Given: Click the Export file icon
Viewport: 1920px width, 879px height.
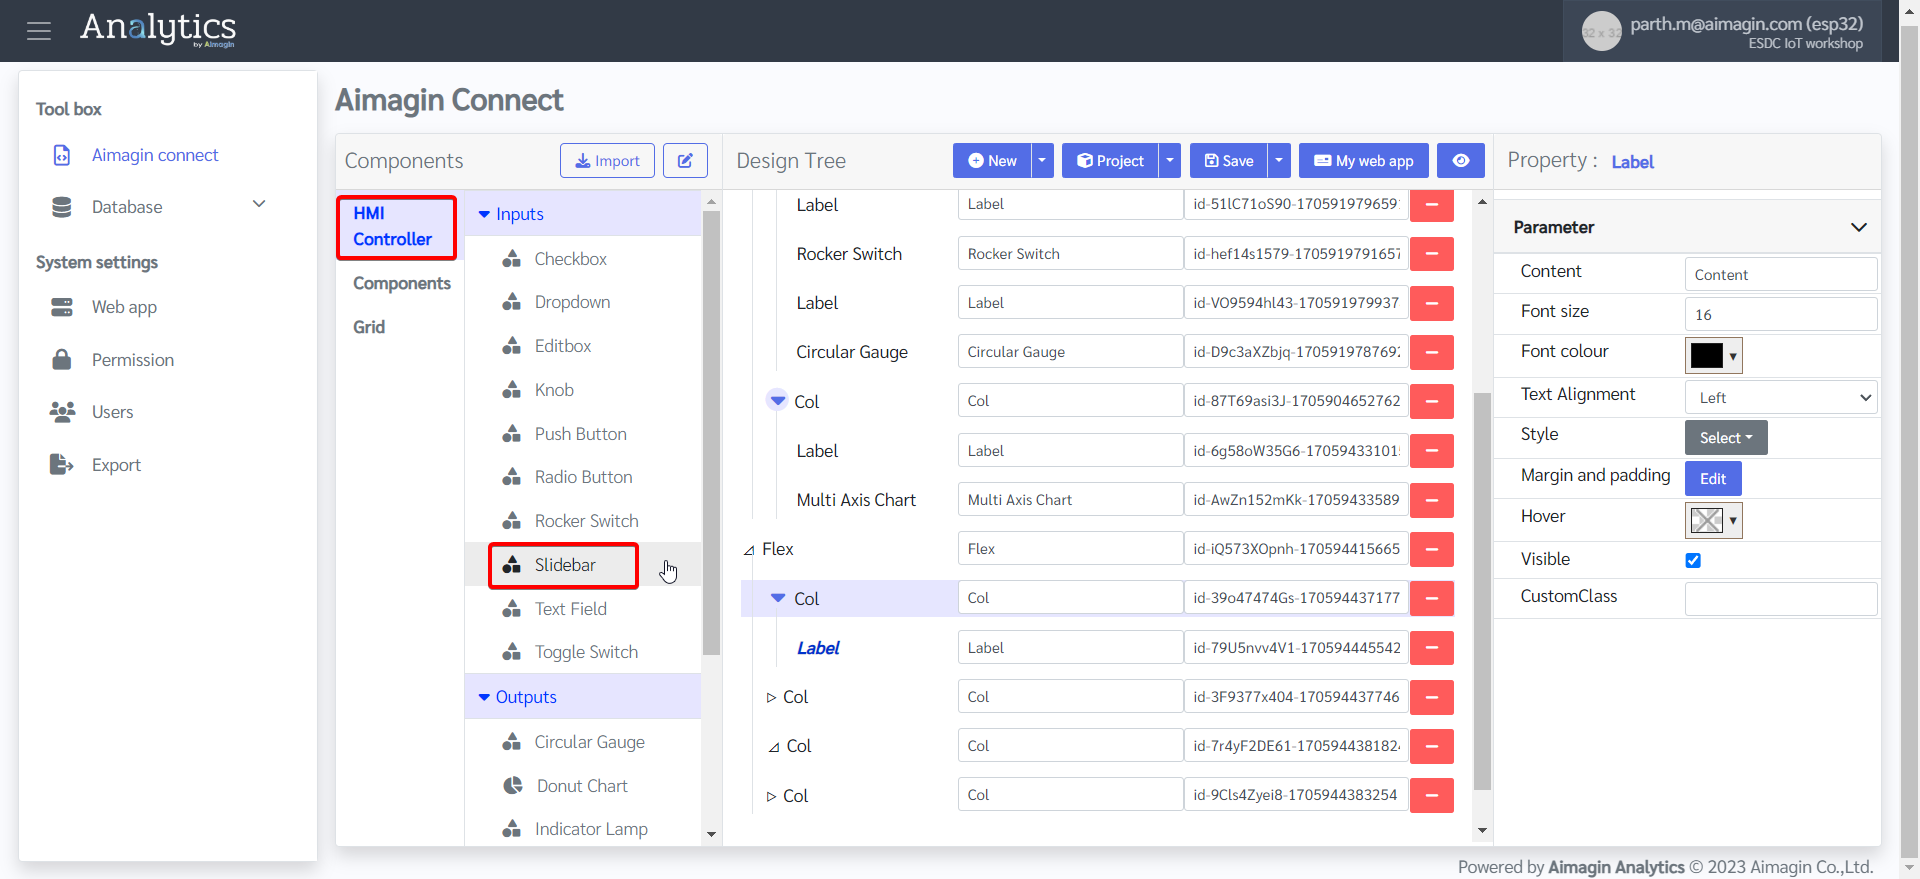Looking at the screenshot, I should click(62, 464).
